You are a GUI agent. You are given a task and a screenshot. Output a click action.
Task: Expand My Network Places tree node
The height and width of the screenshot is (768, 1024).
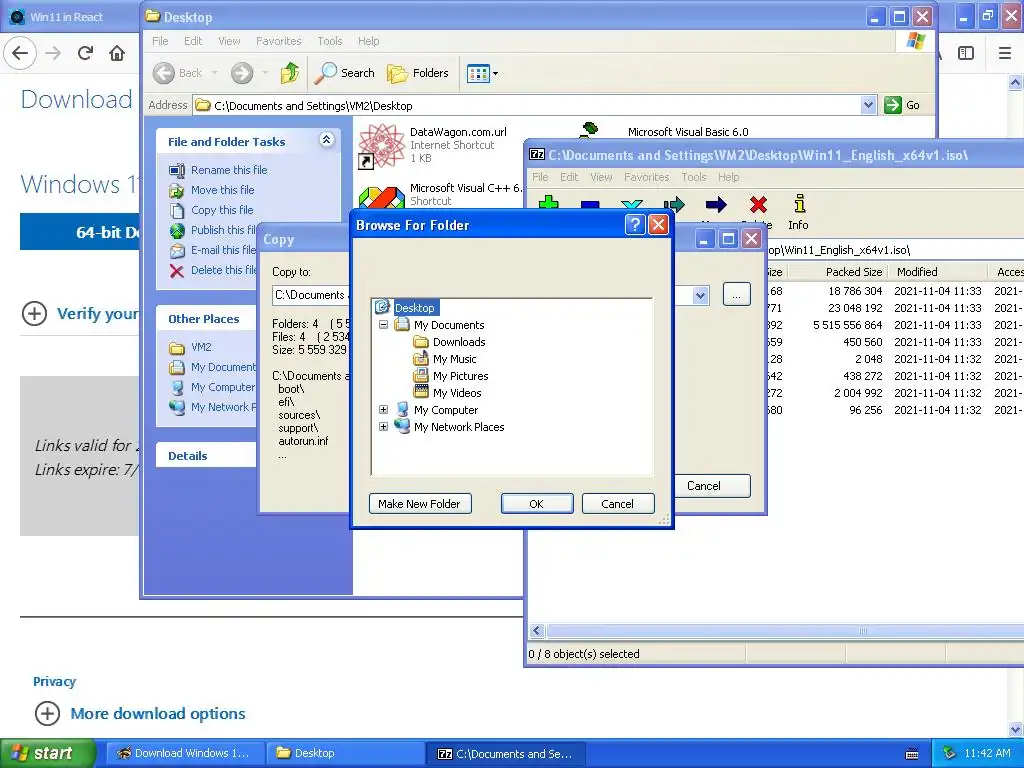(x=383, y=426)
